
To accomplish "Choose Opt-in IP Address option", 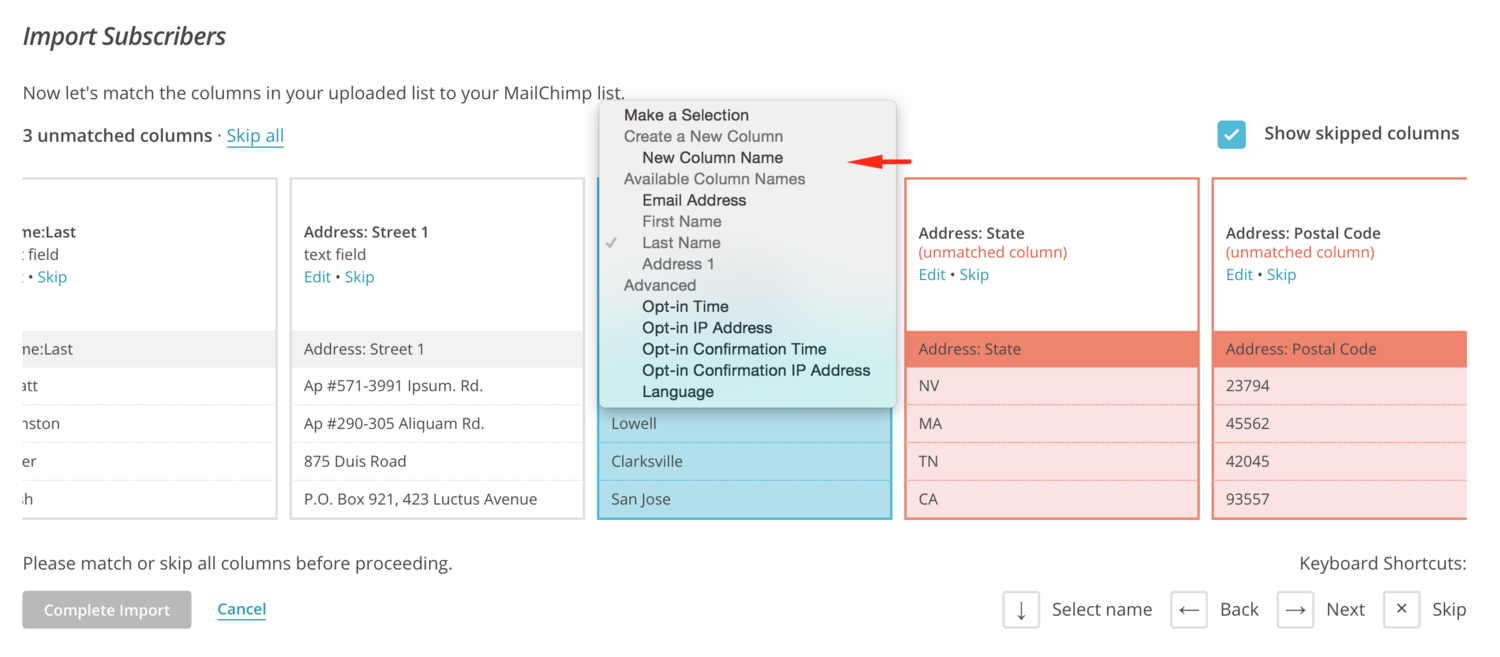I will click(x=707, y=328).
